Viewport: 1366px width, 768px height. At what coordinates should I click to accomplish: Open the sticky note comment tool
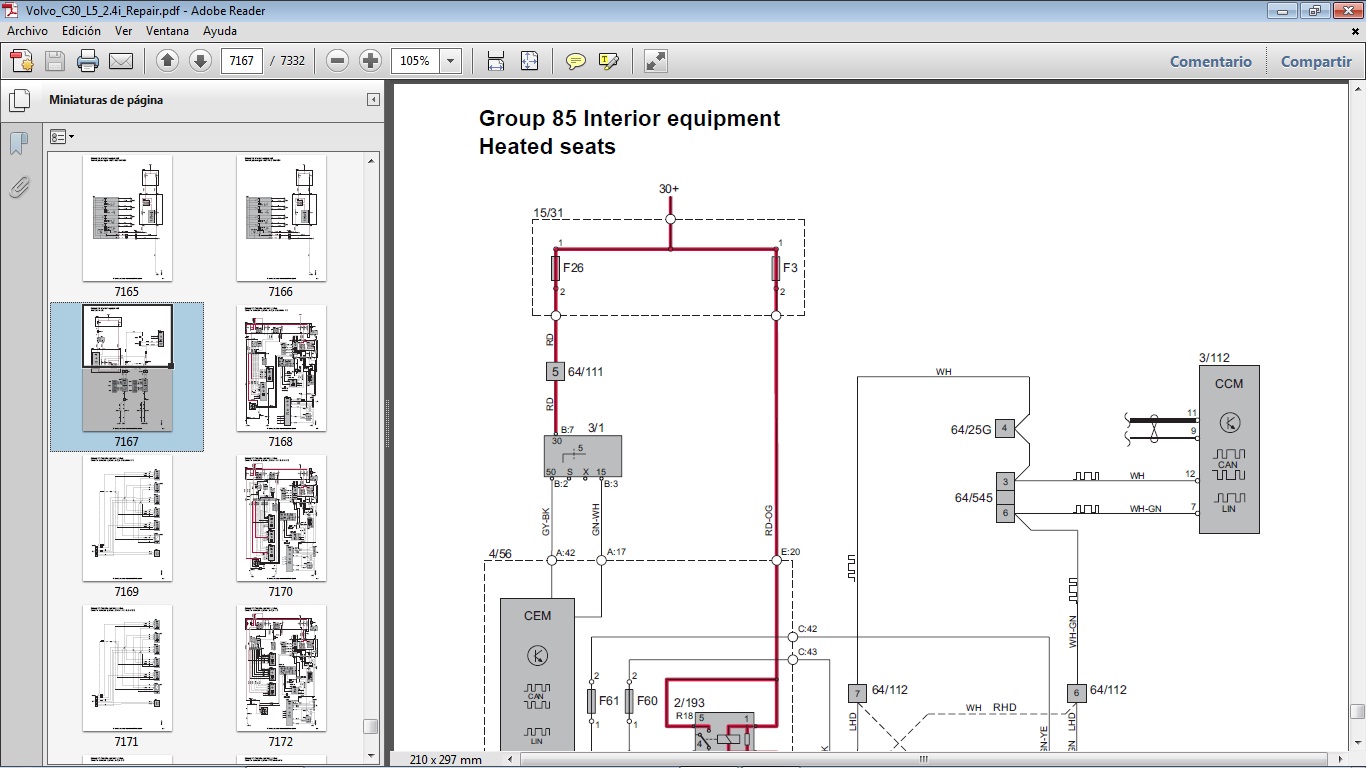point(574,60)
